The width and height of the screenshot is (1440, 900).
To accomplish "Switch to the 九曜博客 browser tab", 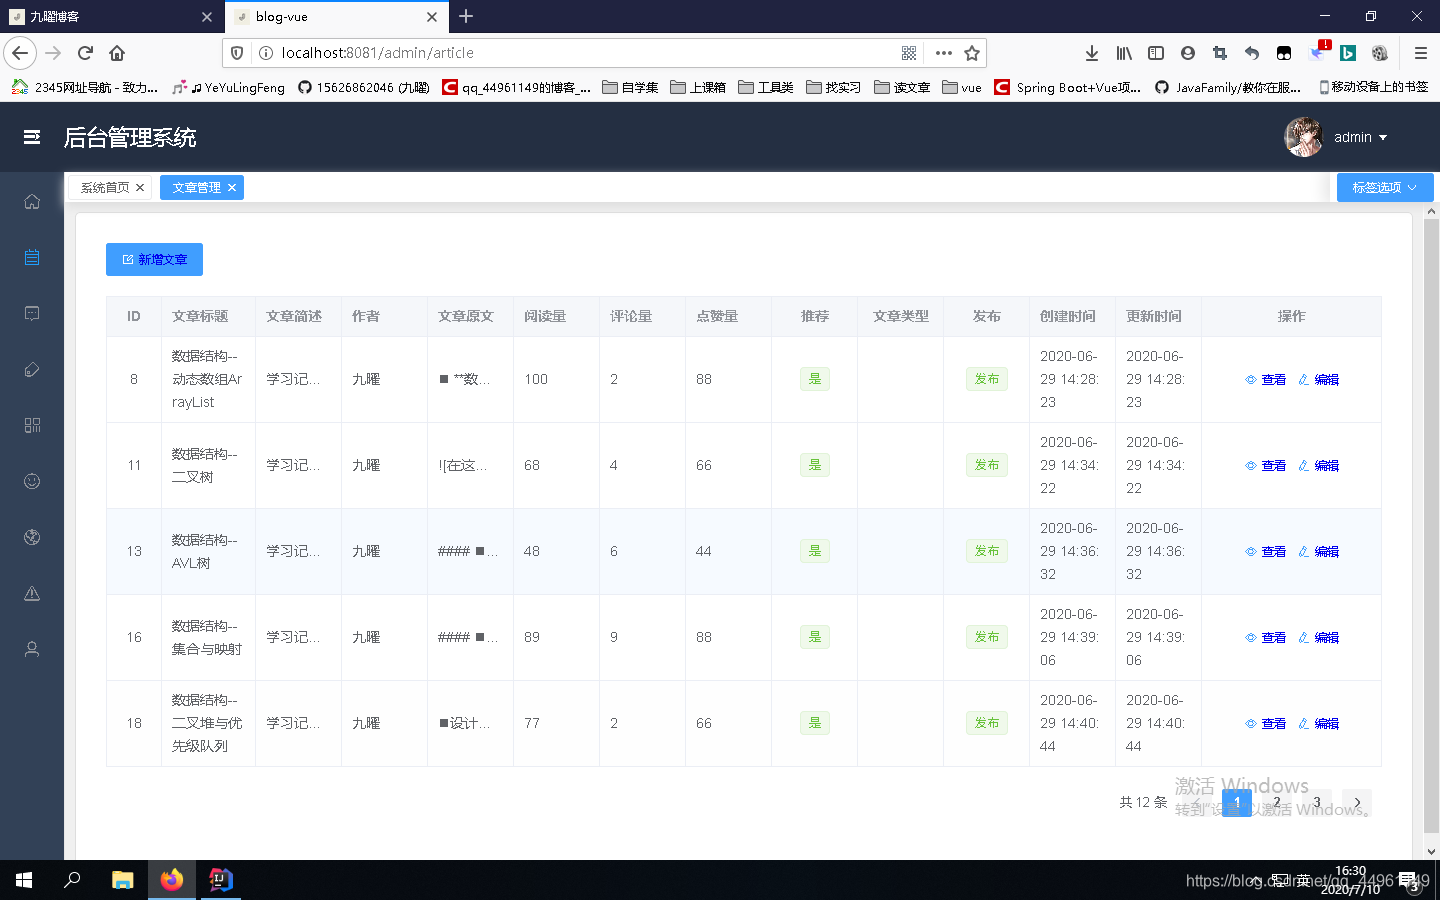I will tap(110, 17).
